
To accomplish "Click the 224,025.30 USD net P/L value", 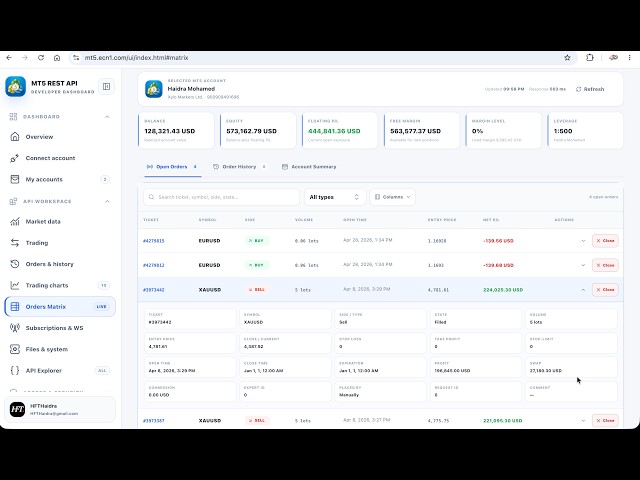I will point(503,290).
